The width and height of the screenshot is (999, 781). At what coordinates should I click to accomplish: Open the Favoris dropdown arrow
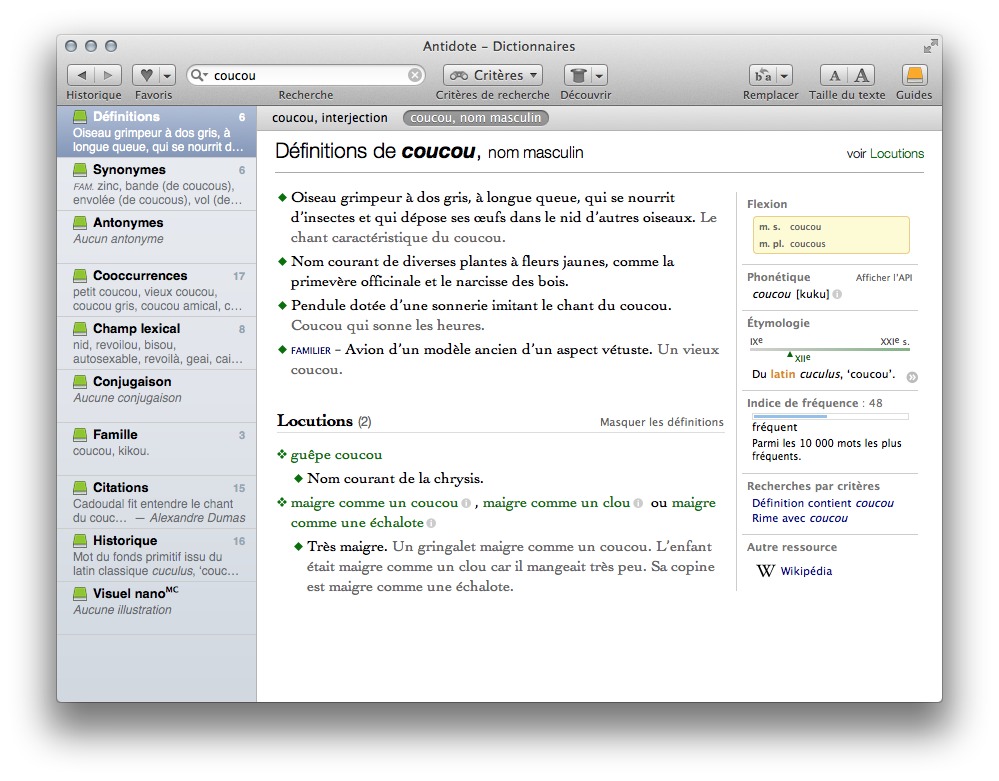pyautogui.click(x=168, y=75)
